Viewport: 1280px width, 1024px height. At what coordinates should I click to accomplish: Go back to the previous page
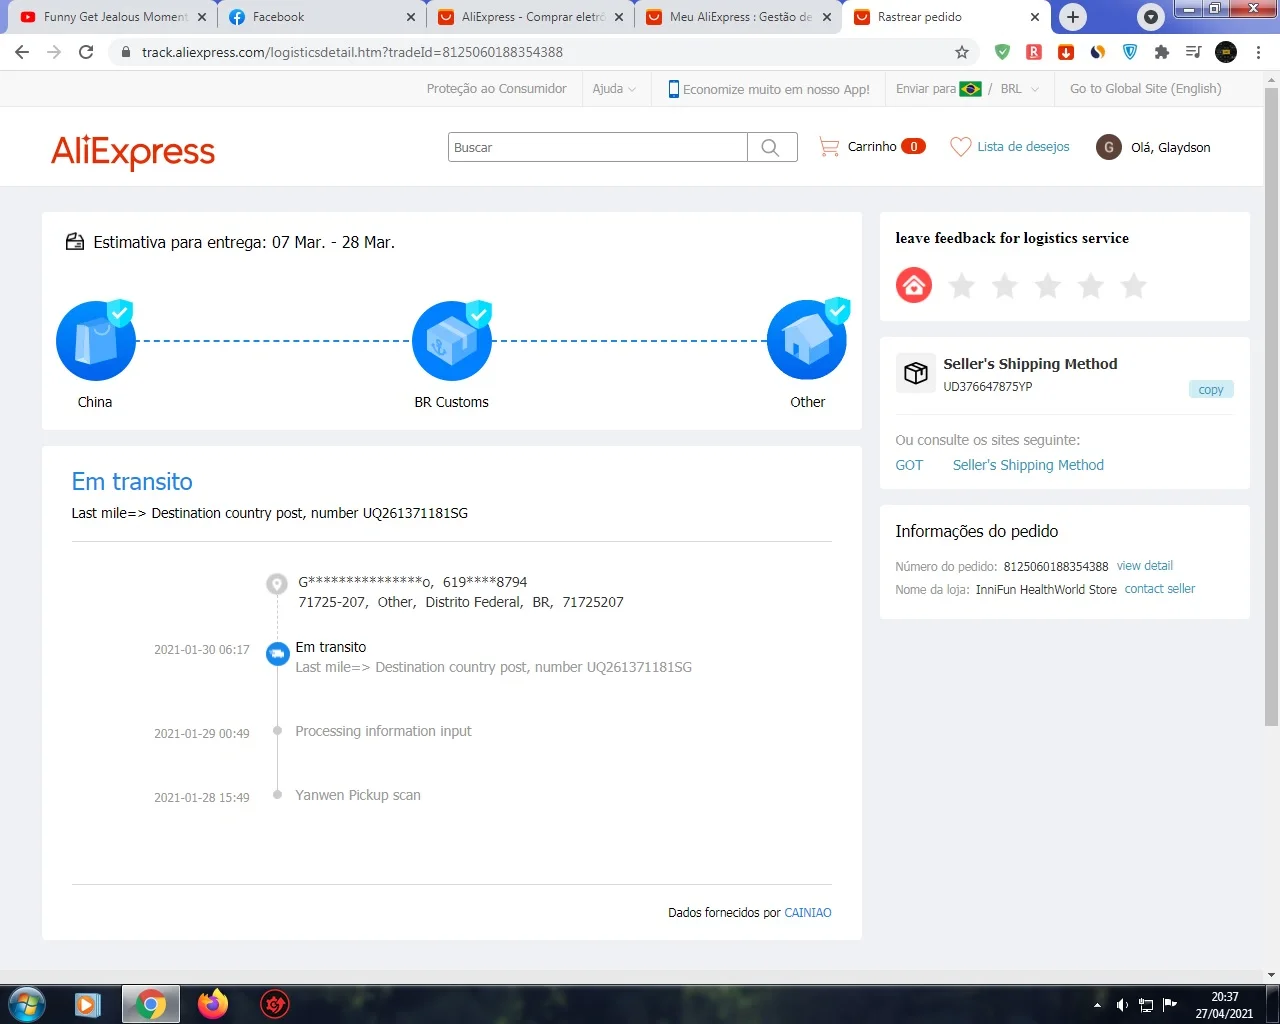[x=22, y=52]
